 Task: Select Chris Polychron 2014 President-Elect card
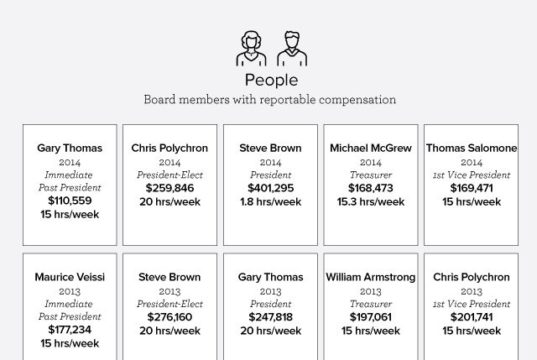[170, 185]
